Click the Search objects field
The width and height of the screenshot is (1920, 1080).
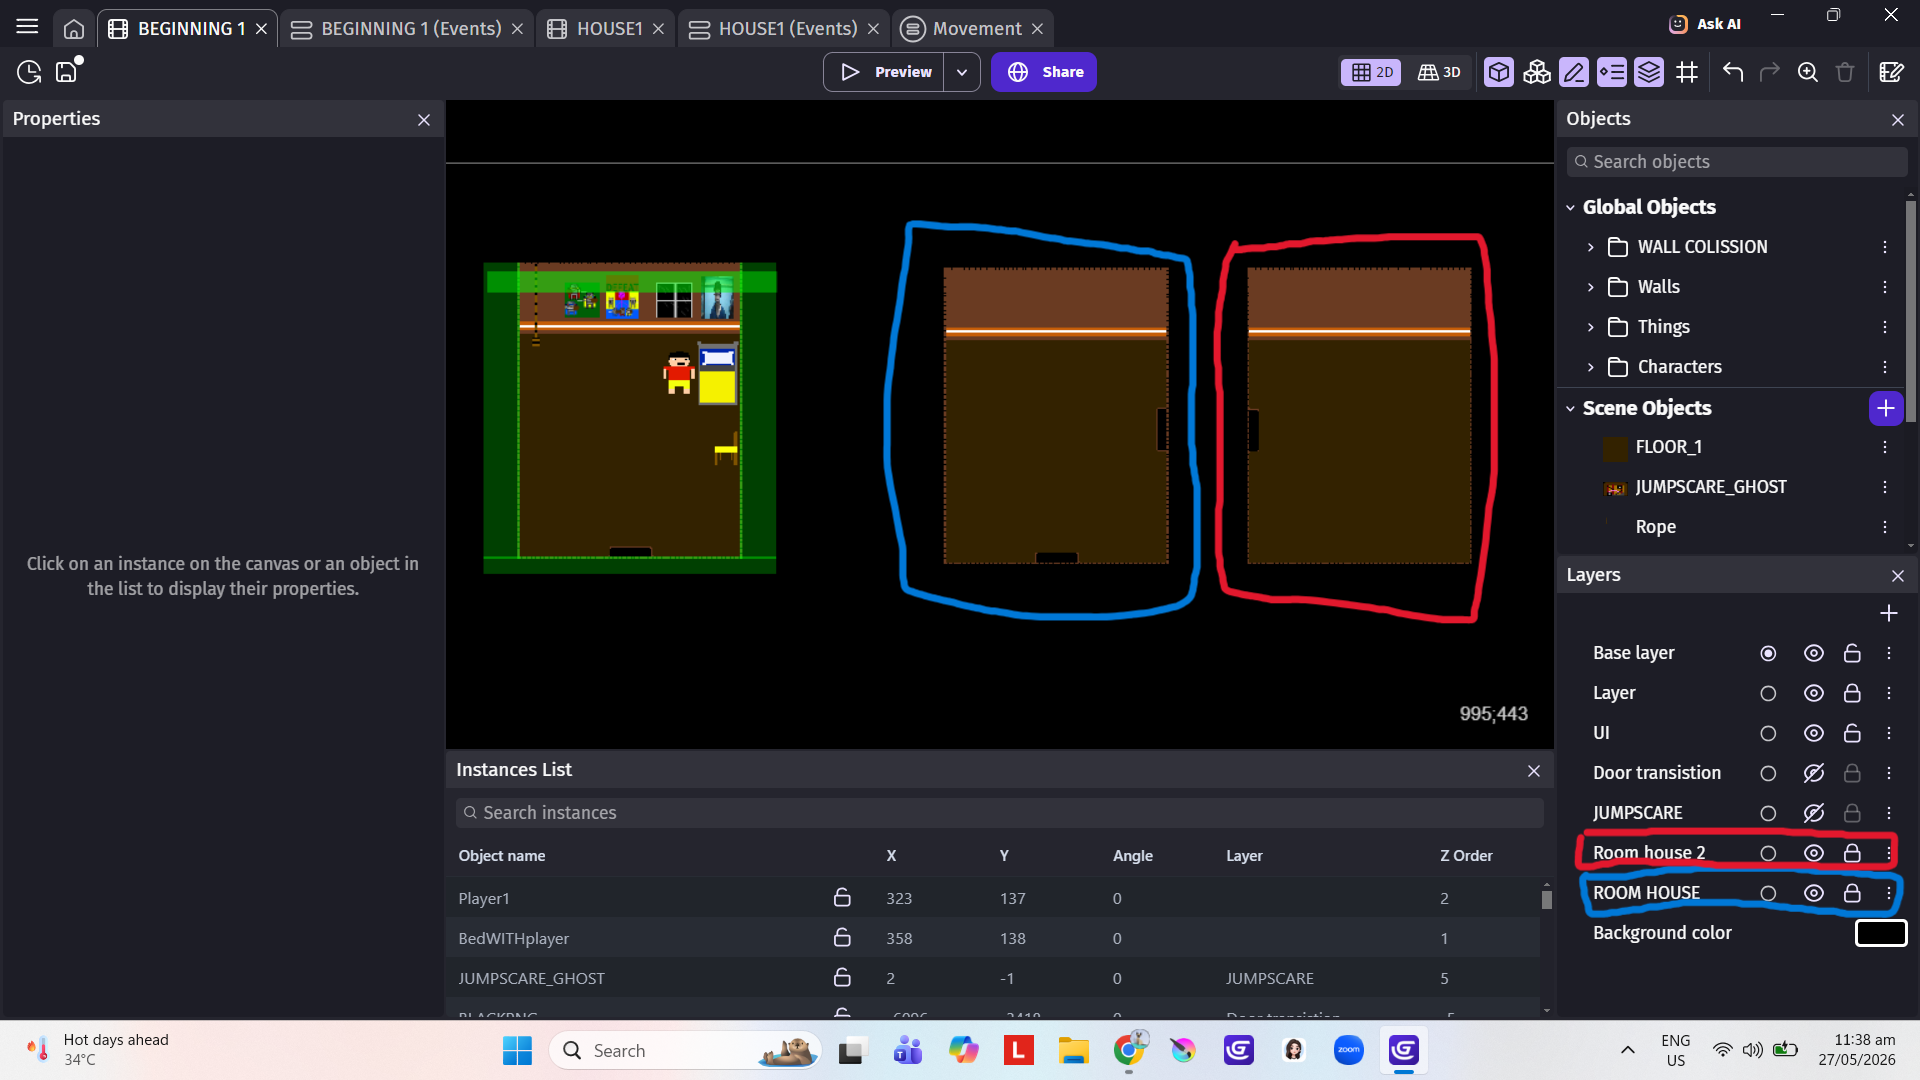click(x=1737, y=162)
